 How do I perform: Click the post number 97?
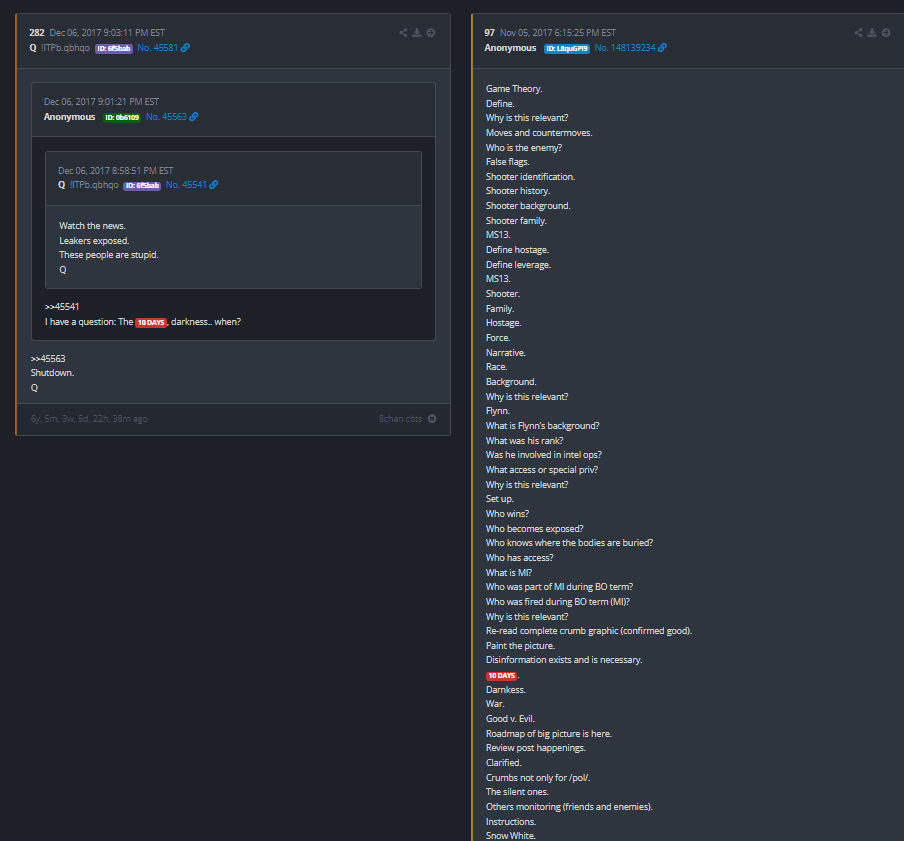489,33
